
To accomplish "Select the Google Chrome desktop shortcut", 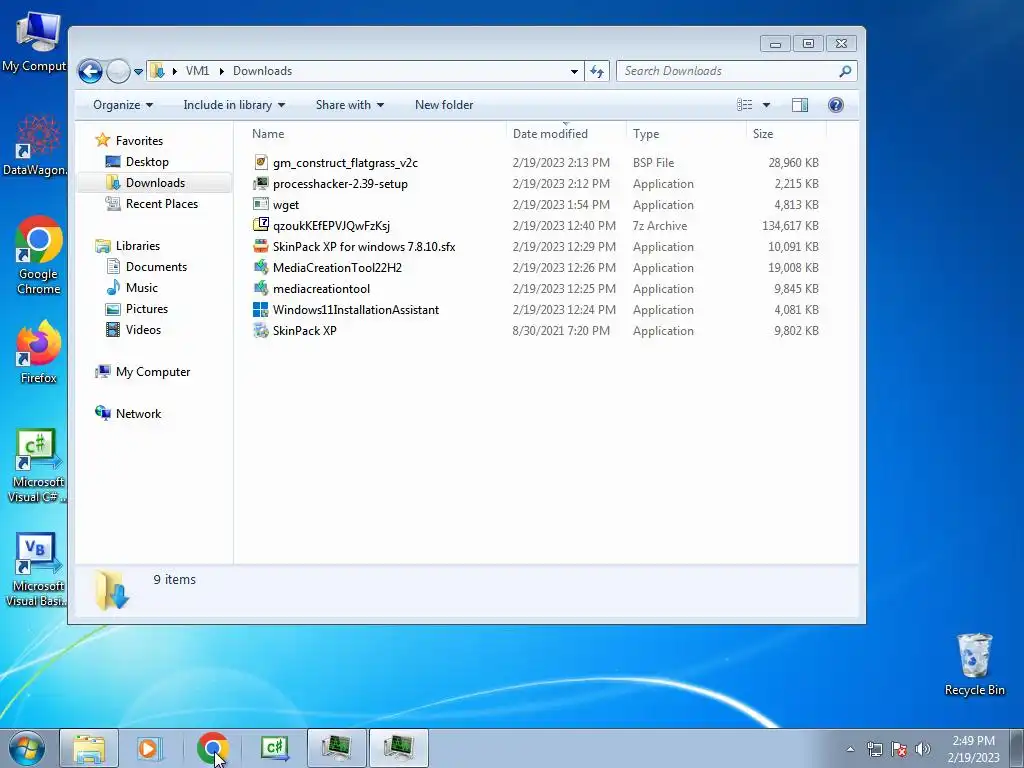I will (x=38, y=255).
